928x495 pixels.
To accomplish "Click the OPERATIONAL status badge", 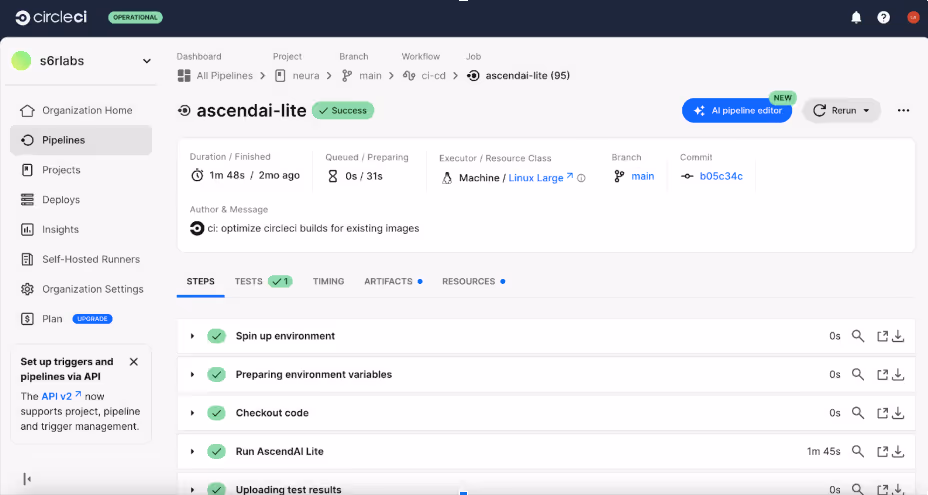I will pyautogui.click(x=136, y=17).
